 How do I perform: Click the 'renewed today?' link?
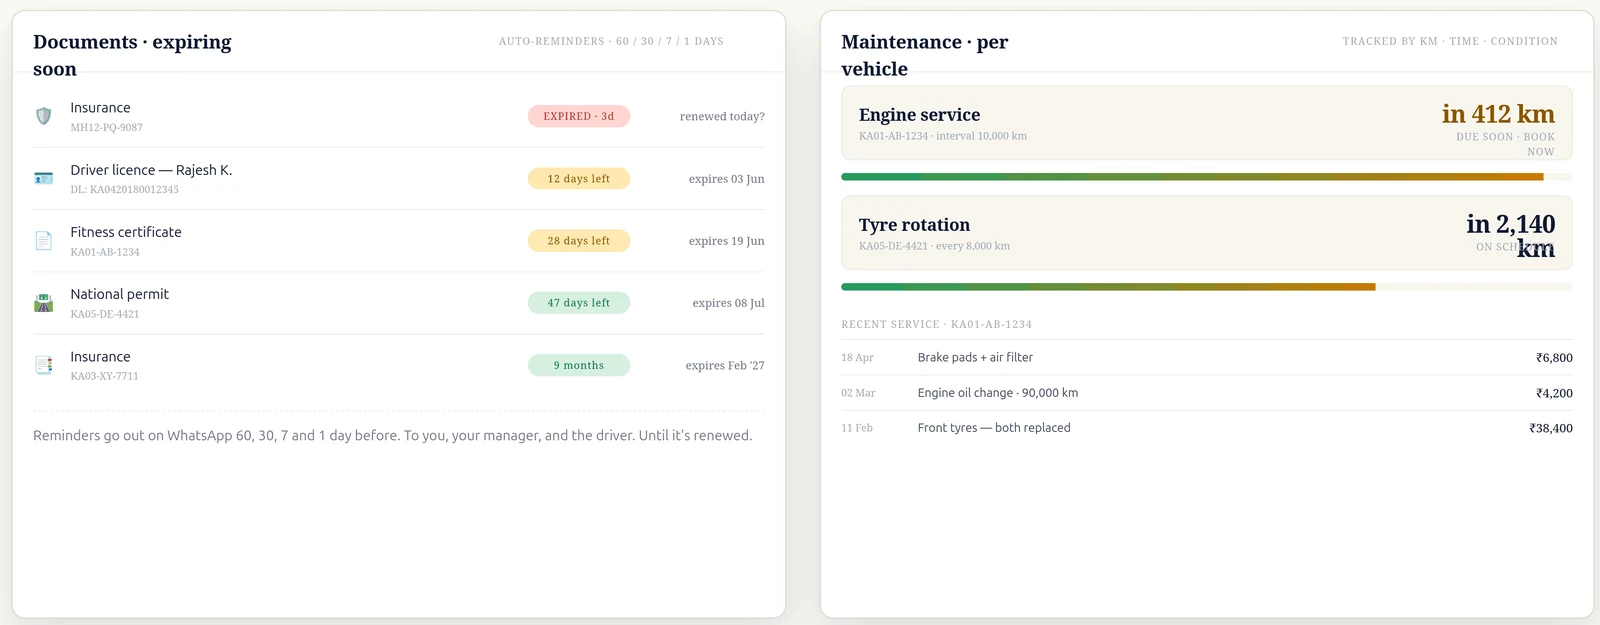[722, 117]
